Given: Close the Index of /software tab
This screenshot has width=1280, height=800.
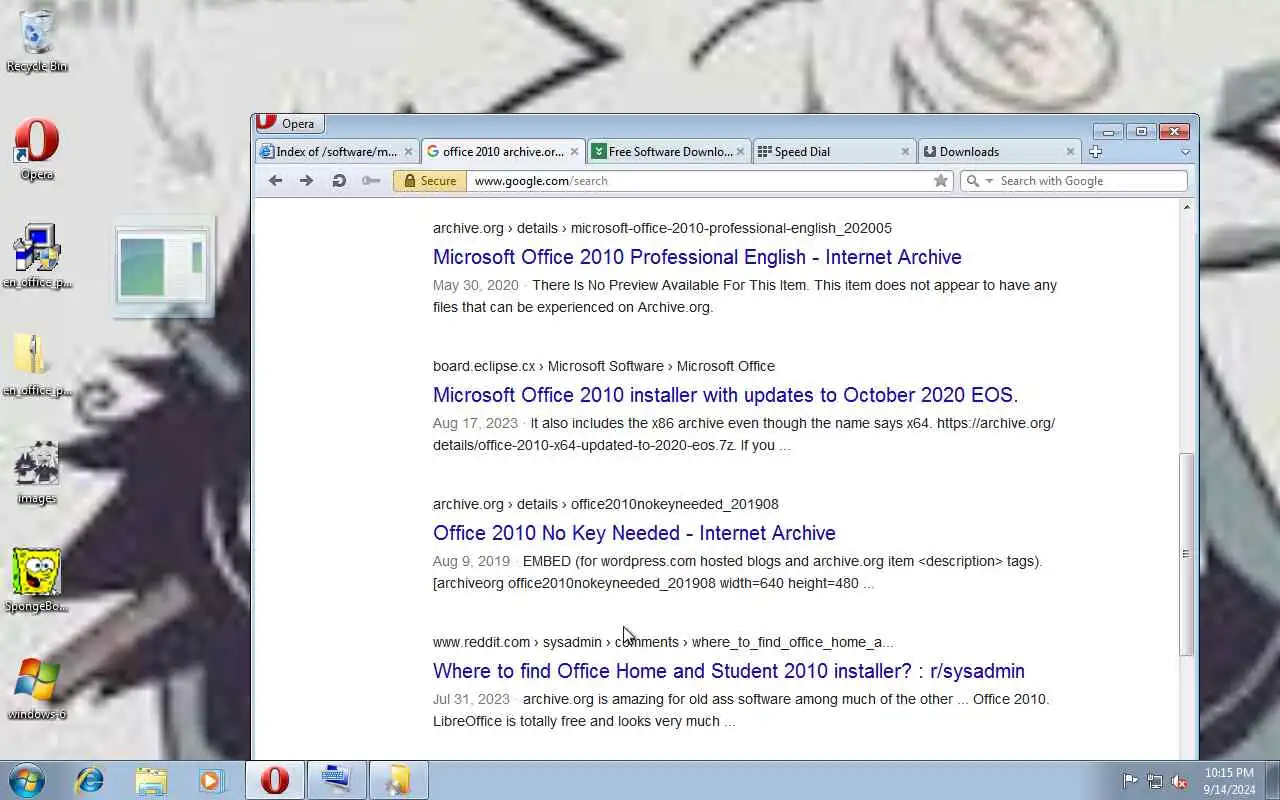Looking at the screenshot, I should [x=408, y=152].
